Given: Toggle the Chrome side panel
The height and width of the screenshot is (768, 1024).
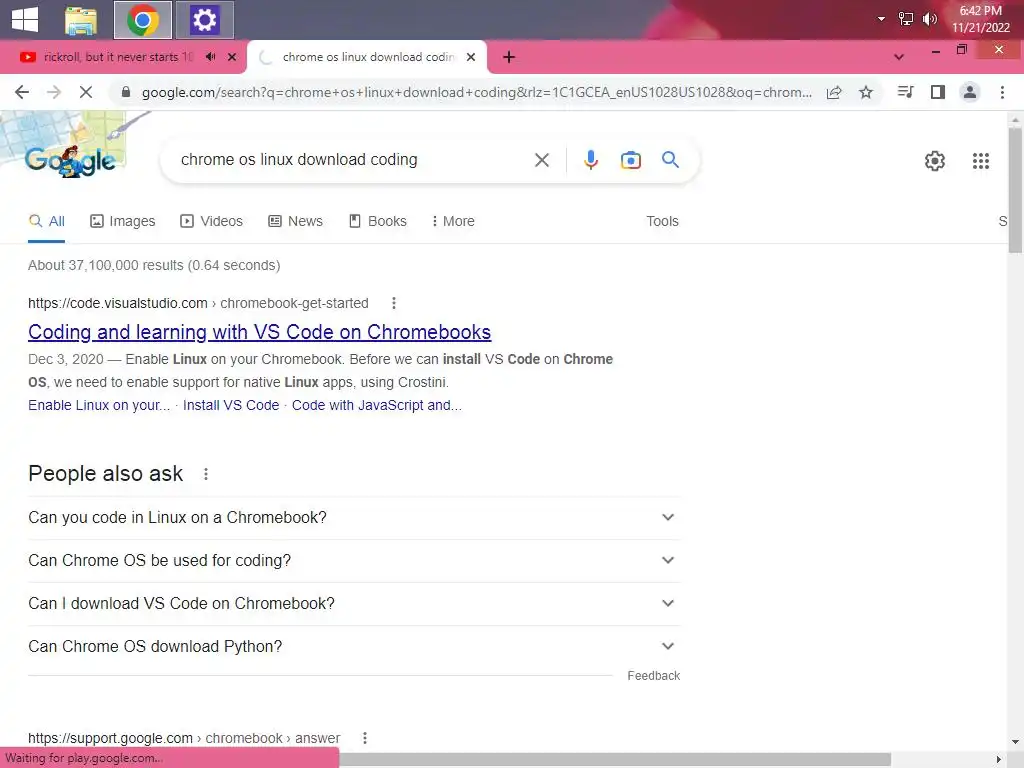Looking at the screenshot, I should point(938,92).
